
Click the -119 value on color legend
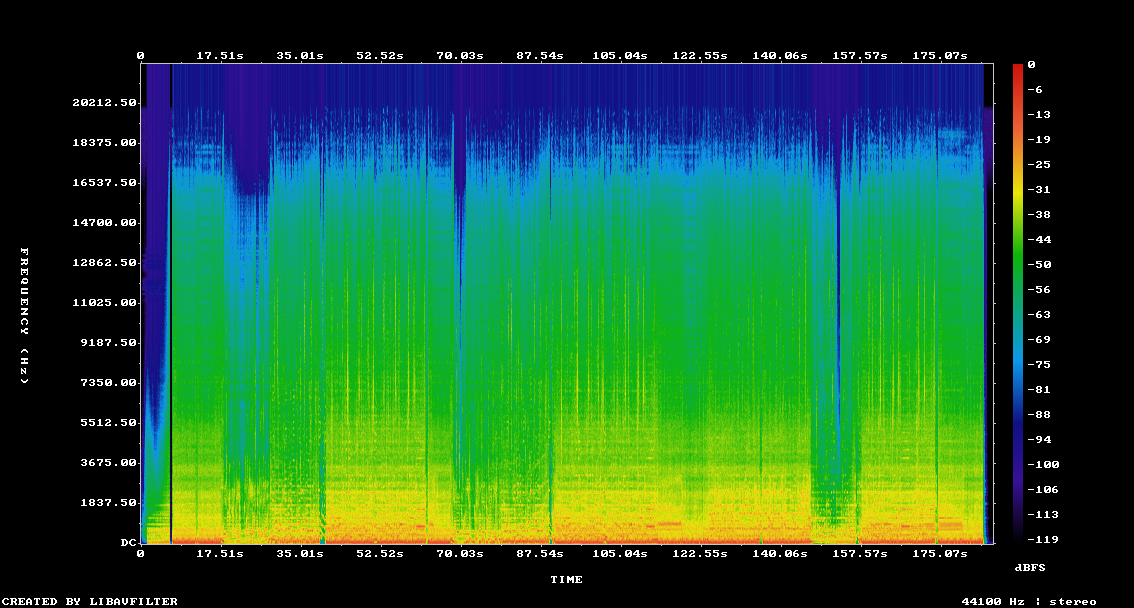click(1043, 539)
